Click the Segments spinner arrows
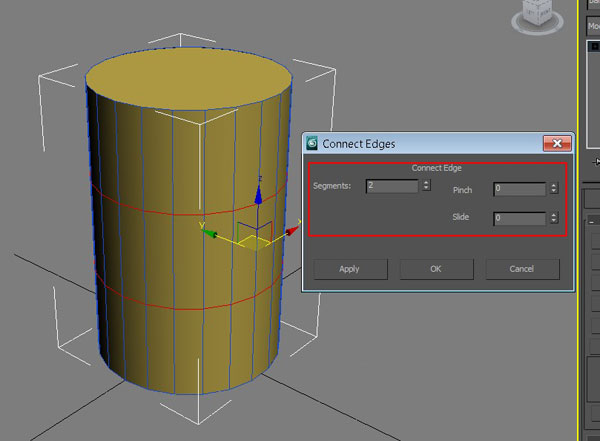The height and width of the screenshot is (441, 600). point(427,185)
